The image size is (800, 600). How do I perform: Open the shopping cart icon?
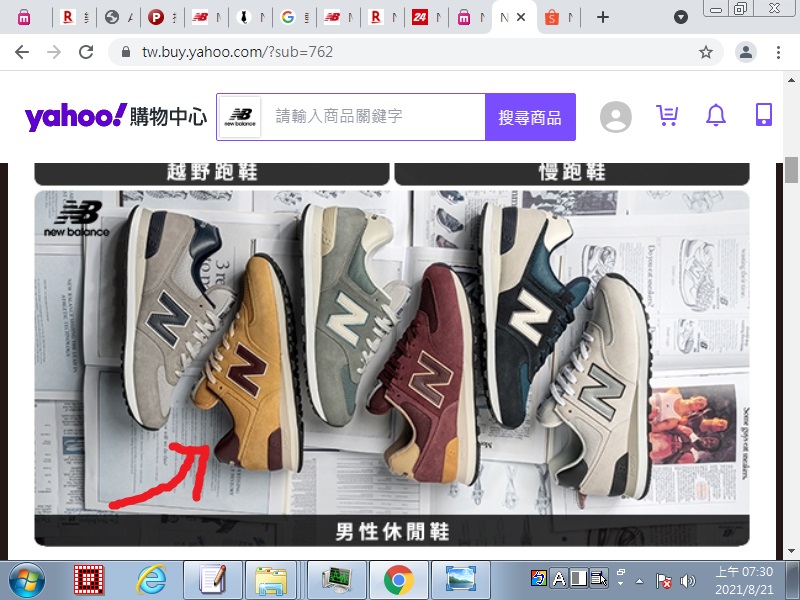(x=667, y=116)
